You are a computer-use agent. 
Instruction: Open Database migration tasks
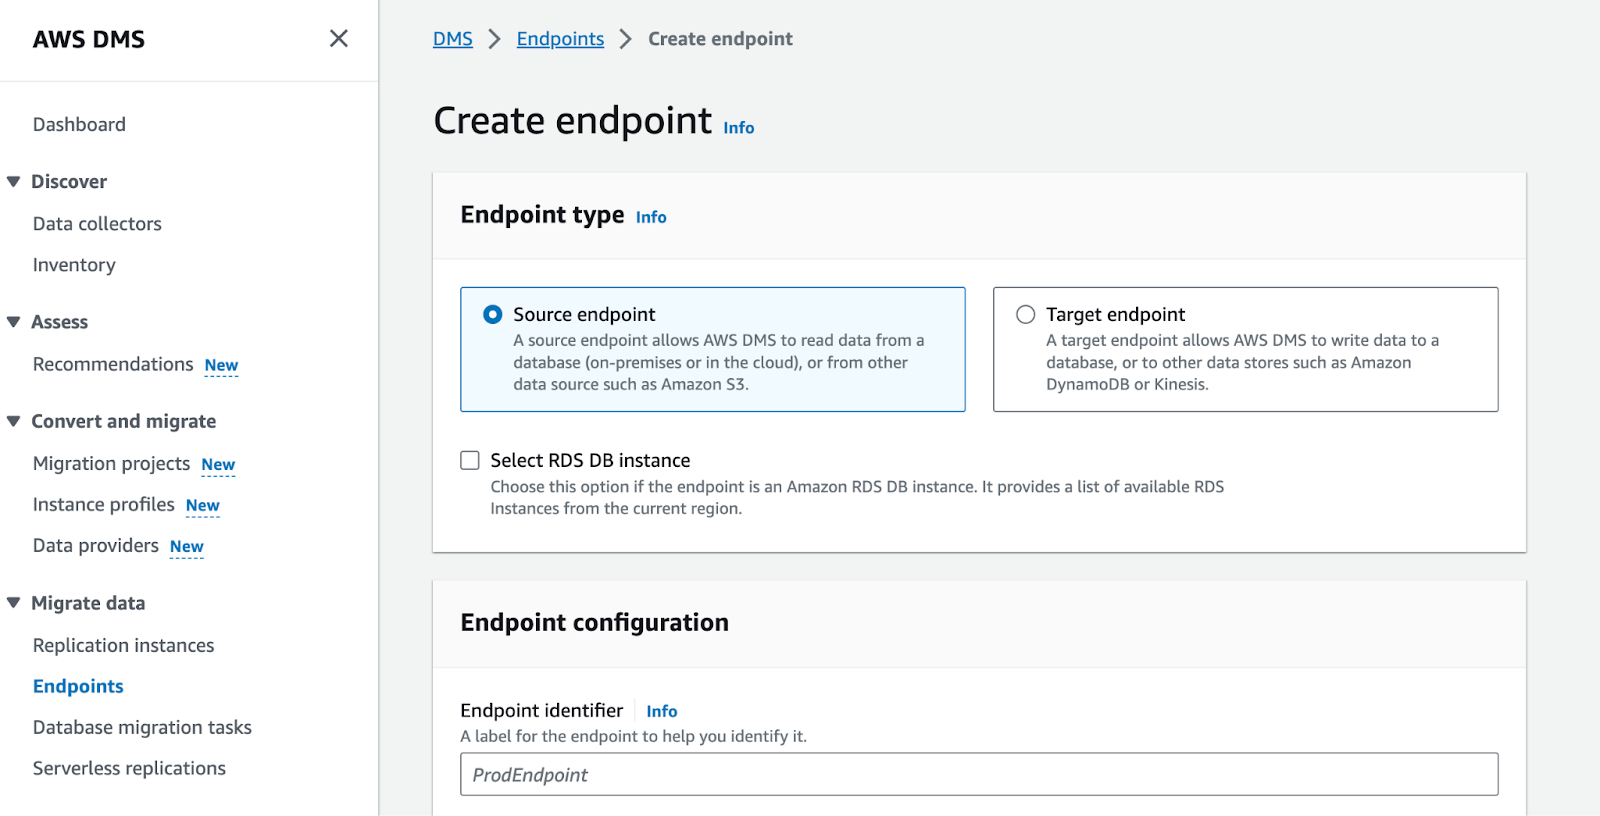[142, 728]
